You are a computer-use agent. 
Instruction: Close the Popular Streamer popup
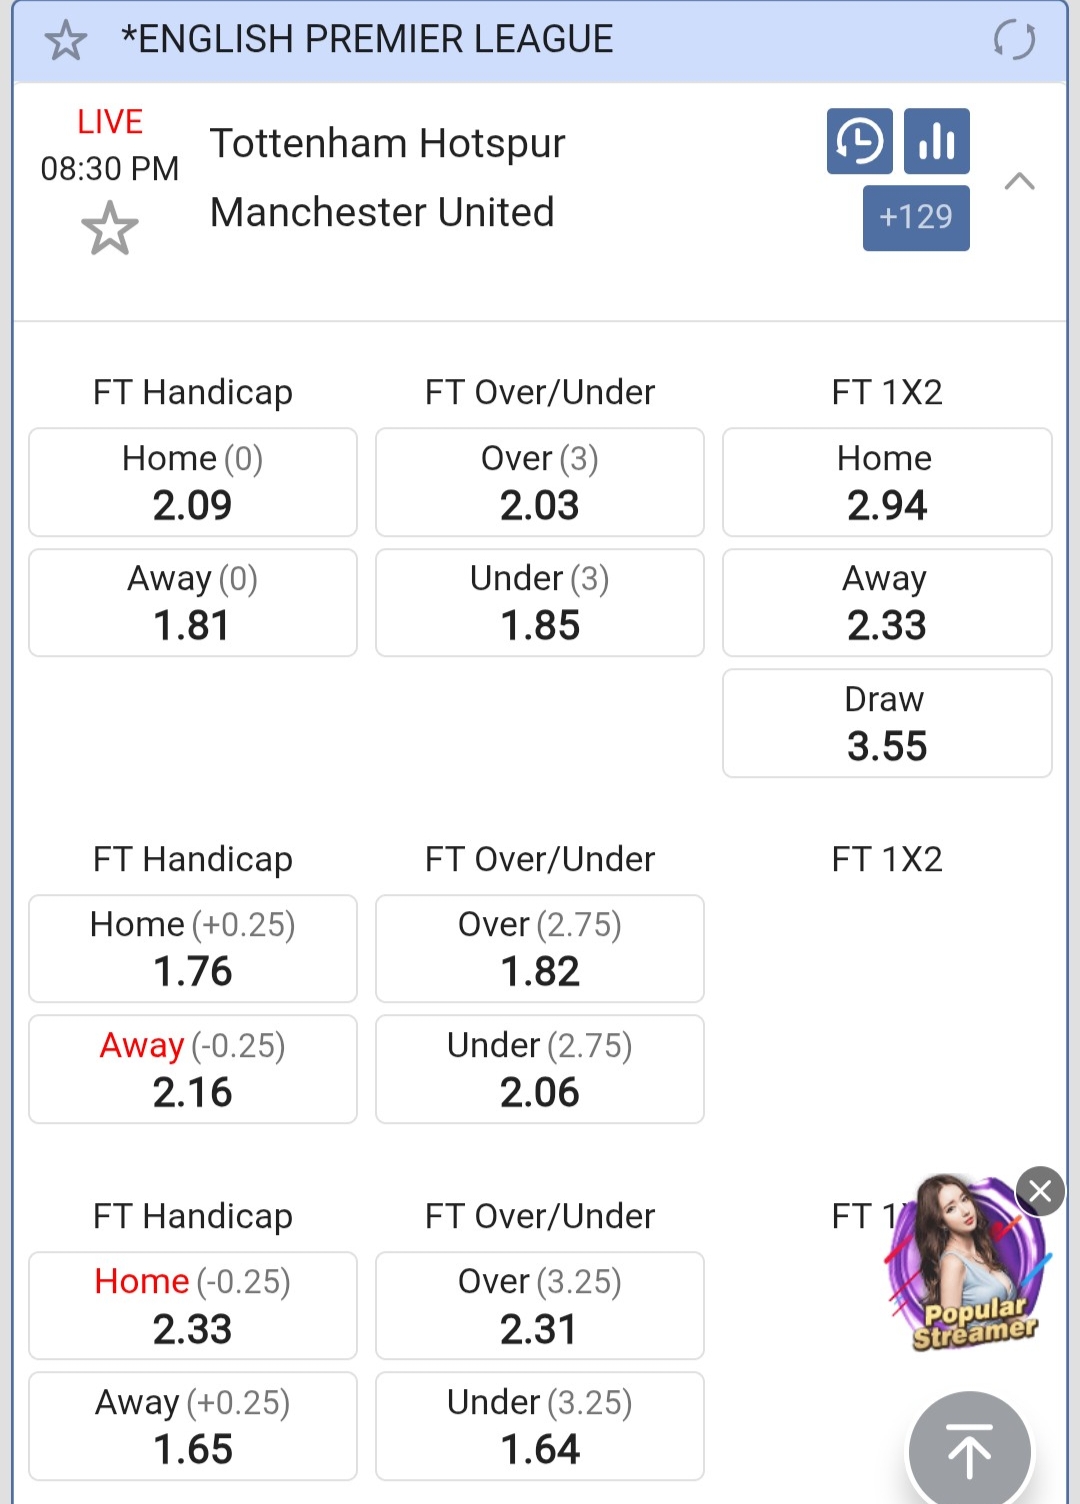click(1040, 1191)
